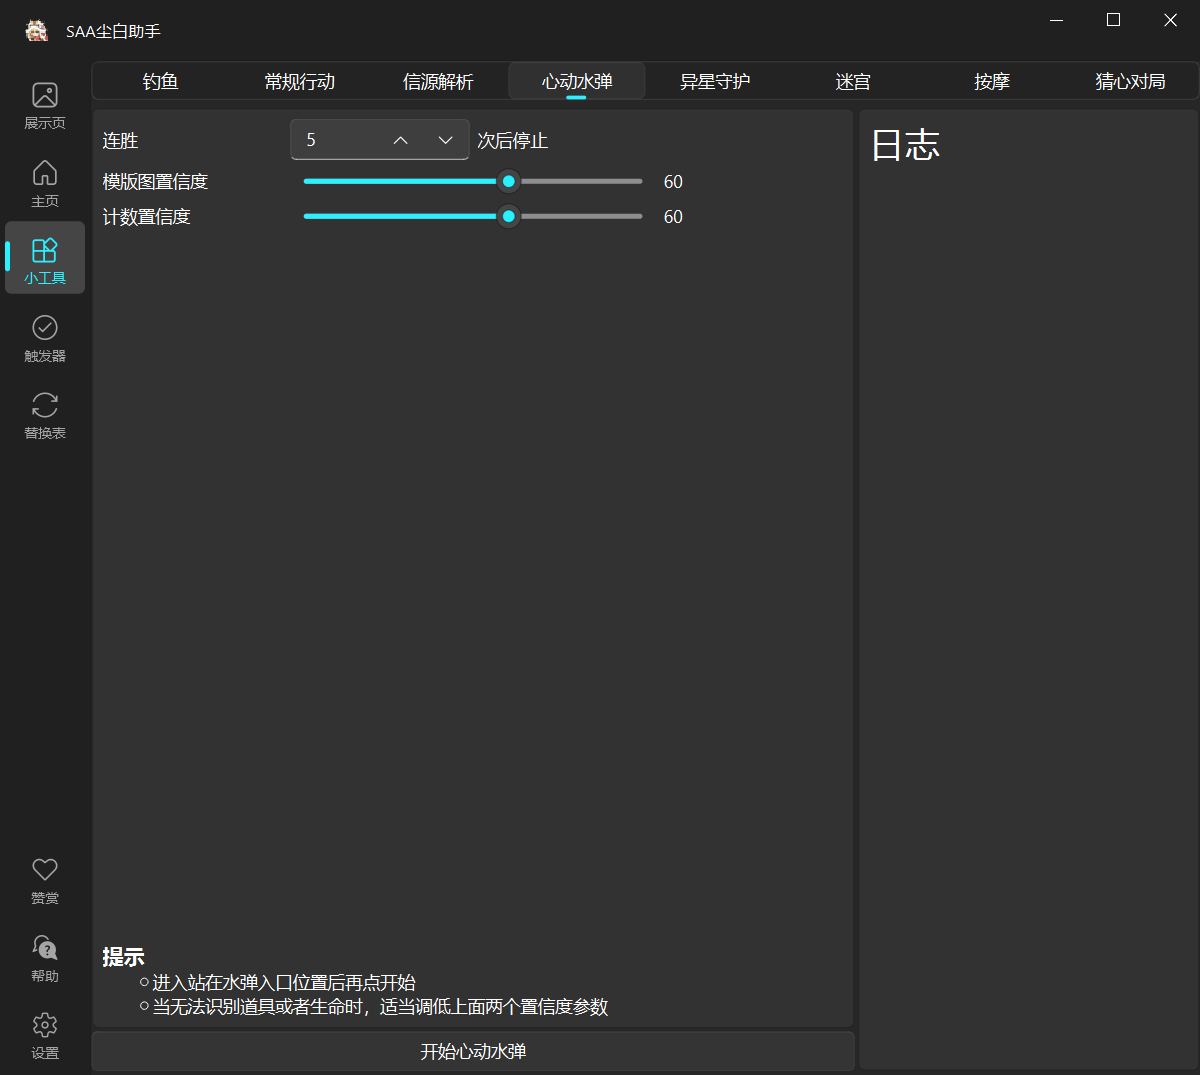The image size is (1200, 1075).
Task: Decrease 连胜 count with down arrow
Action: click(446, 140)
